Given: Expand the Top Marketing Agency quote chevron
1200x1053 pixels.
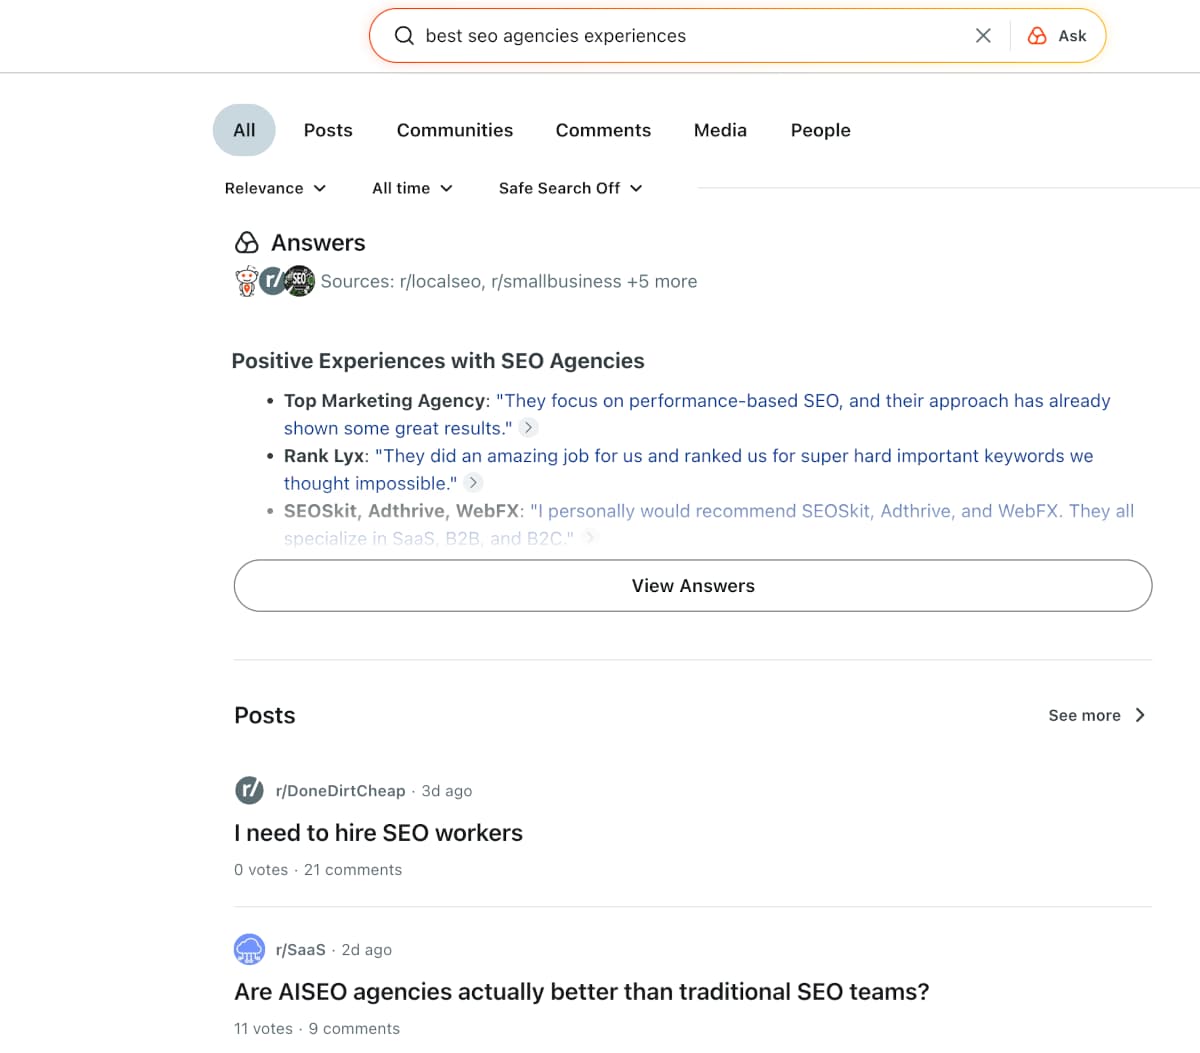Looking at the screenshot, I should point(528,427).
